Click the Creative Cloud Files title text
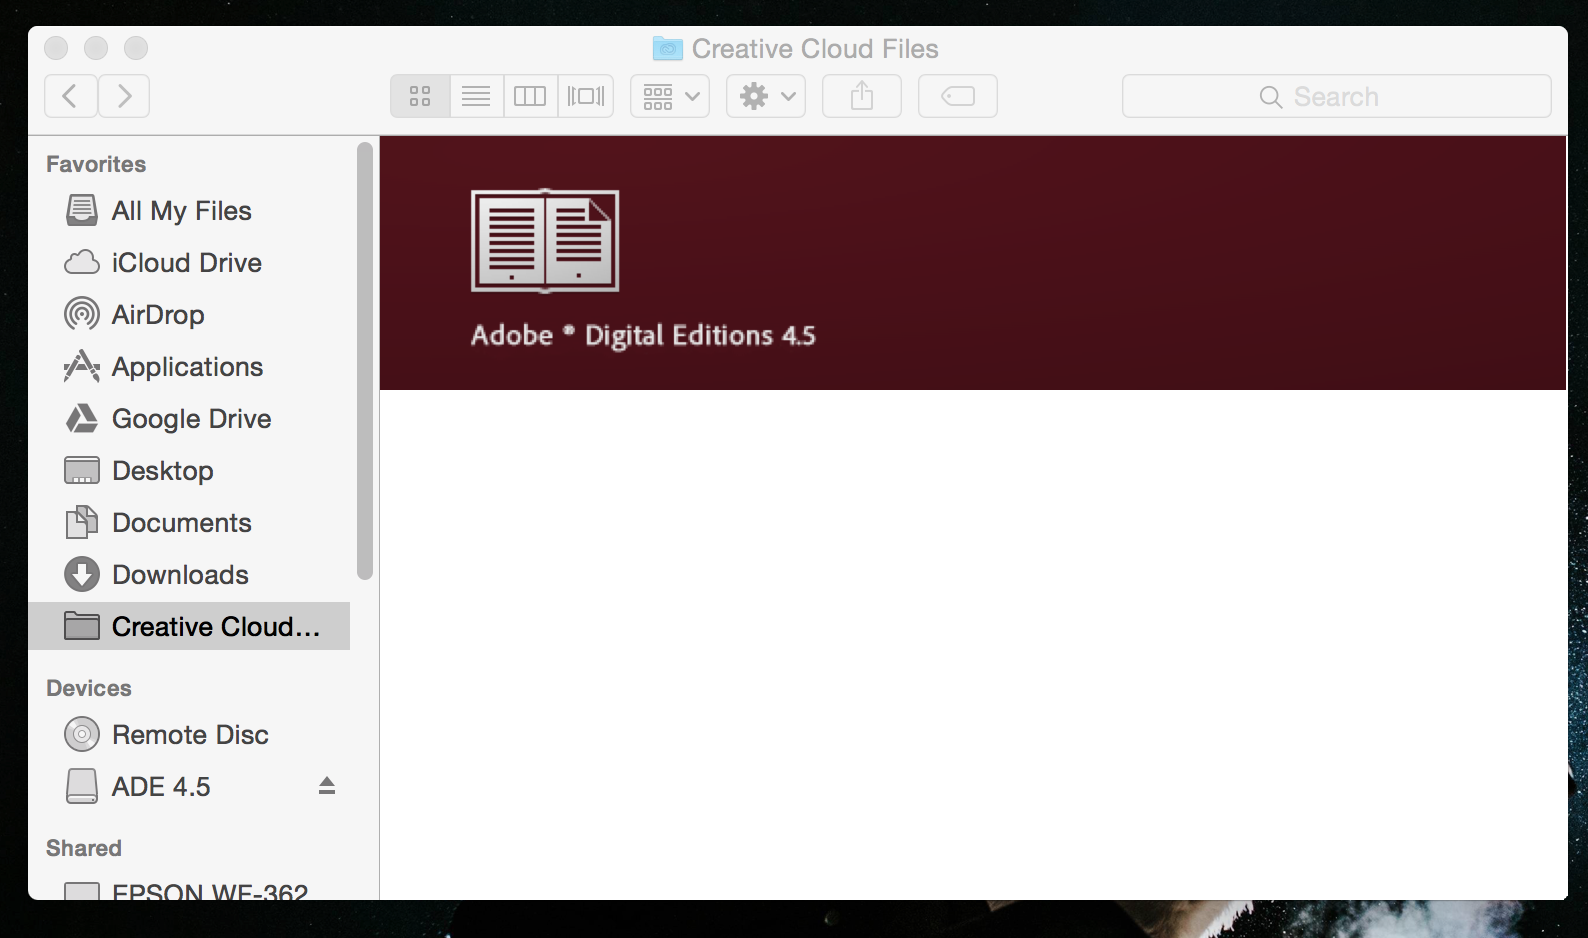The width and height of the screenshot is (1588, 938). (815, 49)
